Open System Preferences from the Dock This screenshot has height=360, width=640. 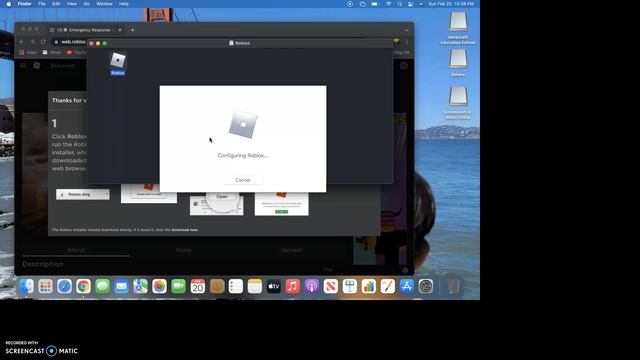point(426,287)
